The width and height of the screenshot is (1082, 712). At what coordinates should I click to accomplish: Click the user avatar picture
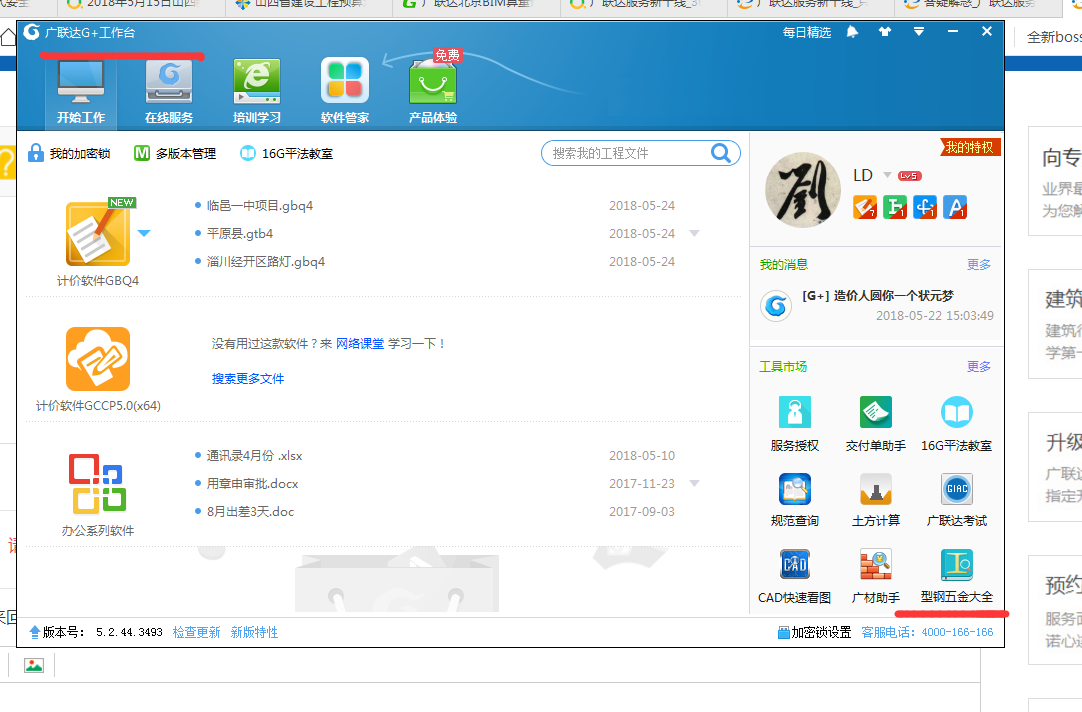pos(803,190)
